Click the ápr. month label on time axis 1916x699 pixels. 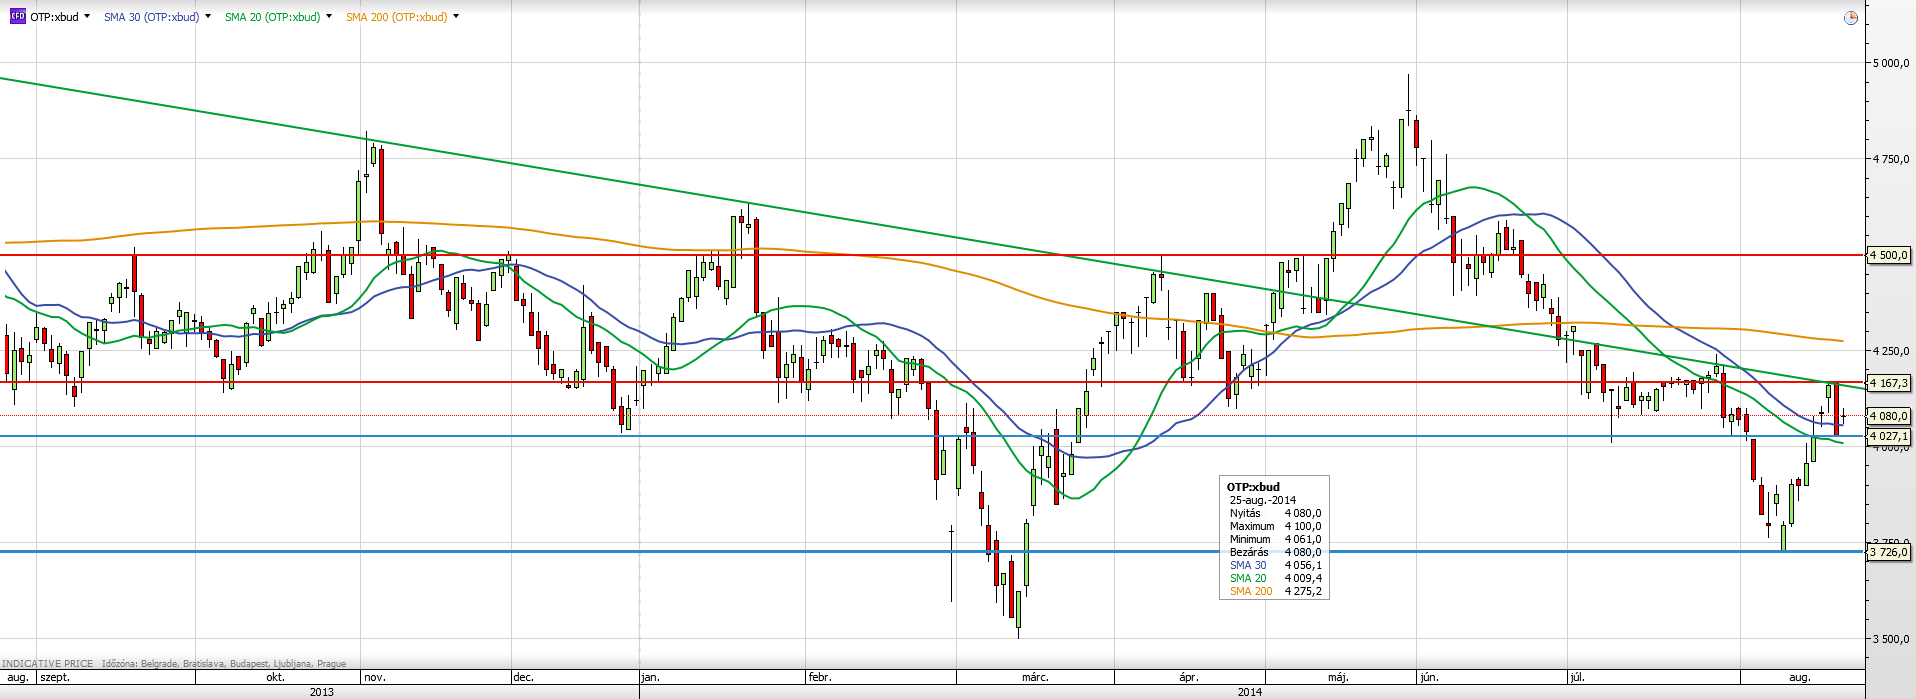tap(1188, 677)
